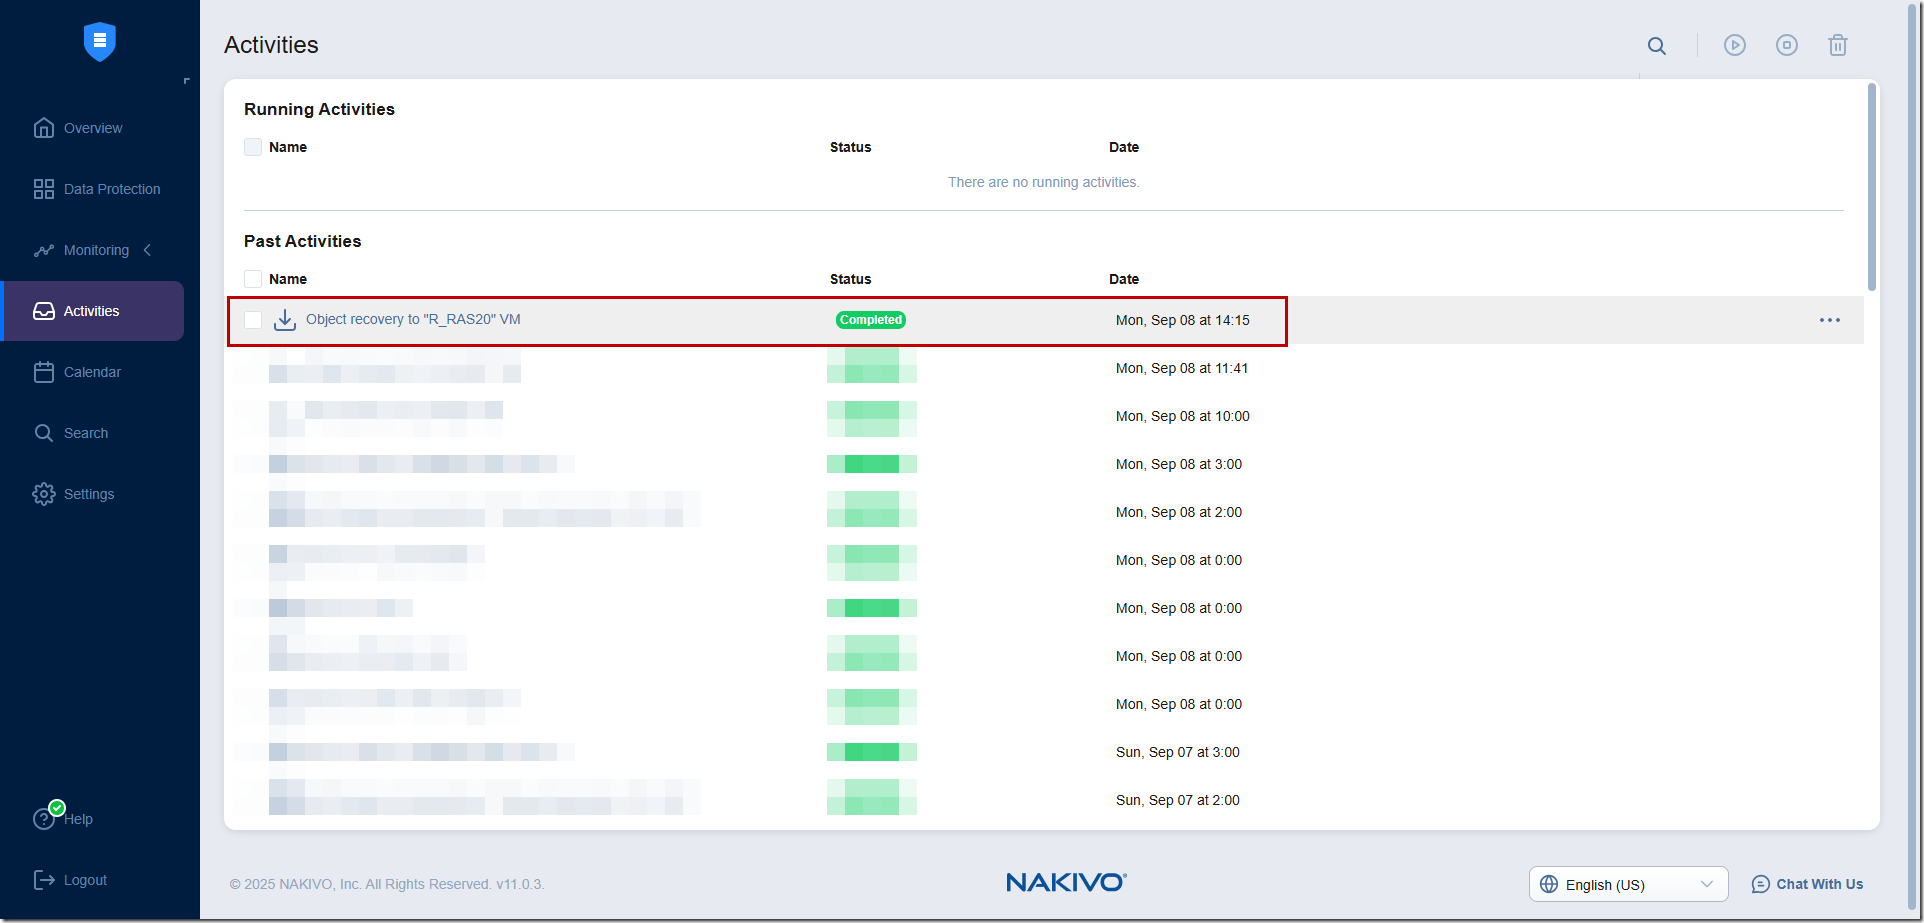Viewport: 1924px width, 923px height.
Task: Click date 'Mon, Sep 08 at 14:15'
Action: [1183, 320]
